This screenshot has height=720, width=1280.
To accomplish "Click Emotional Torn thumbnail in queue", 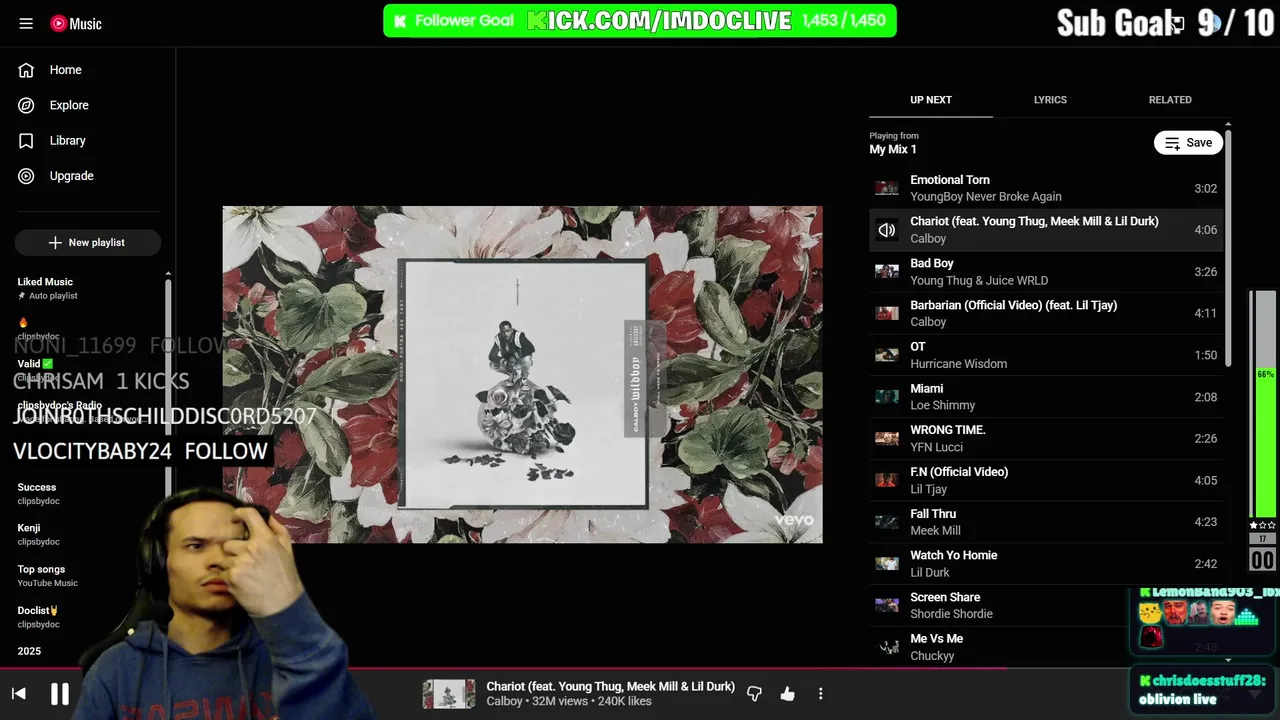I will pos(887,188).
